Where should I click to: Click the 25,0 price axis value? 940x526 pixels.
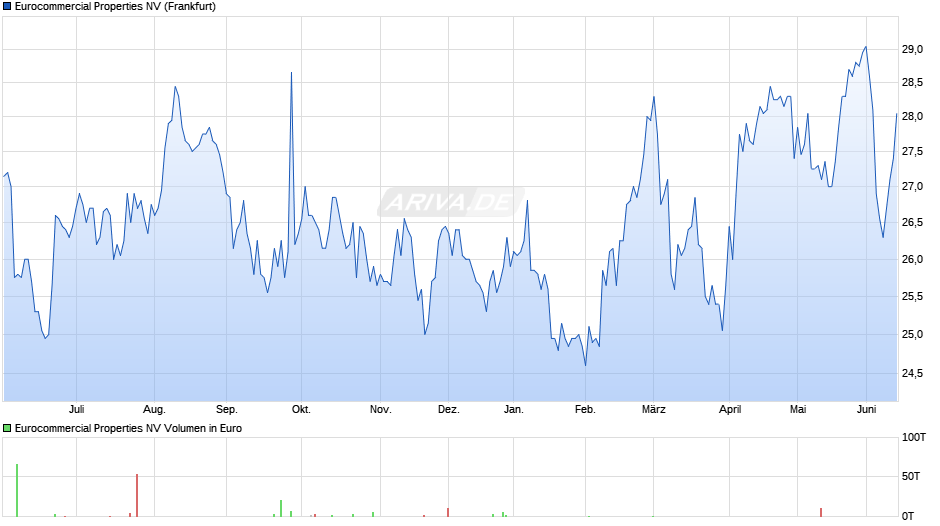[x=912, y=334]
